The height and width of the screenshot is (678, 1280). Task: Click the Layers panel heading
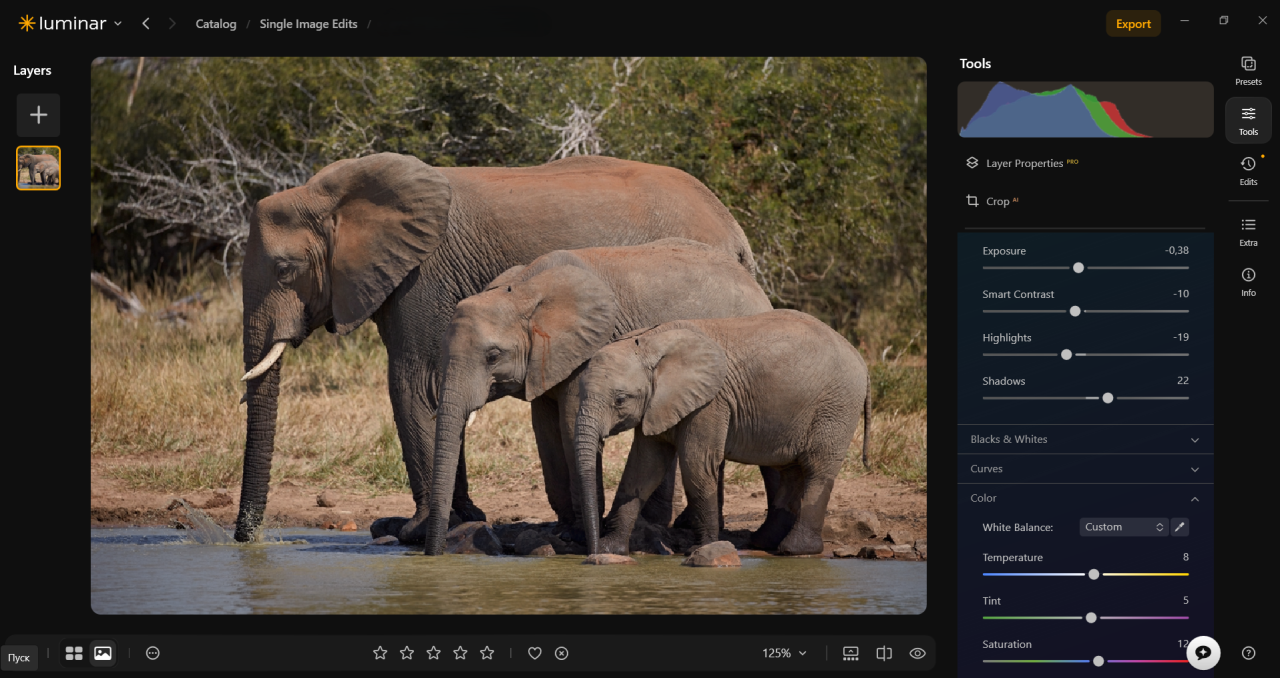pos(32,71)
